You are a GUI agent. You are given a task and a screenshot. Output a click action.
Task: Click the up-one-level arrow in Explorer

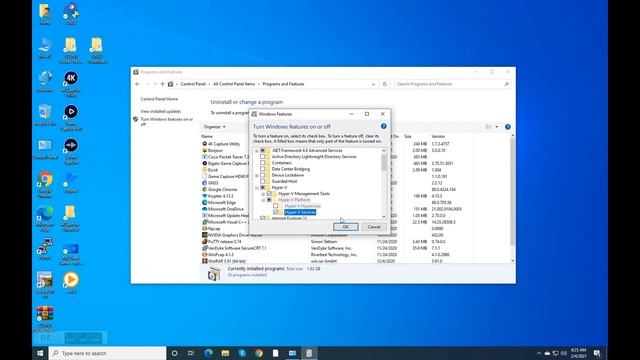[x=162, y=84]
